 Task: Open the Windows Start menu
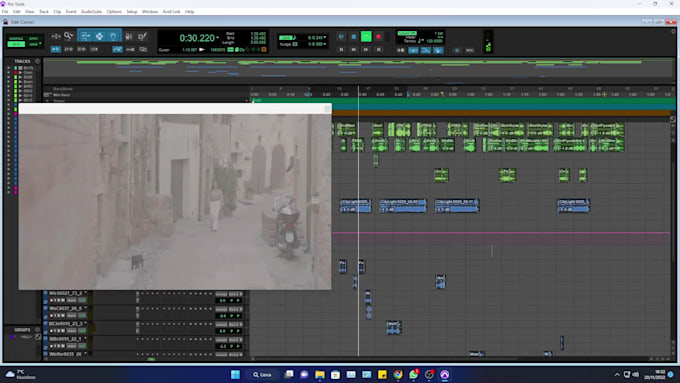pyautogui.click(x=235, y=374)
